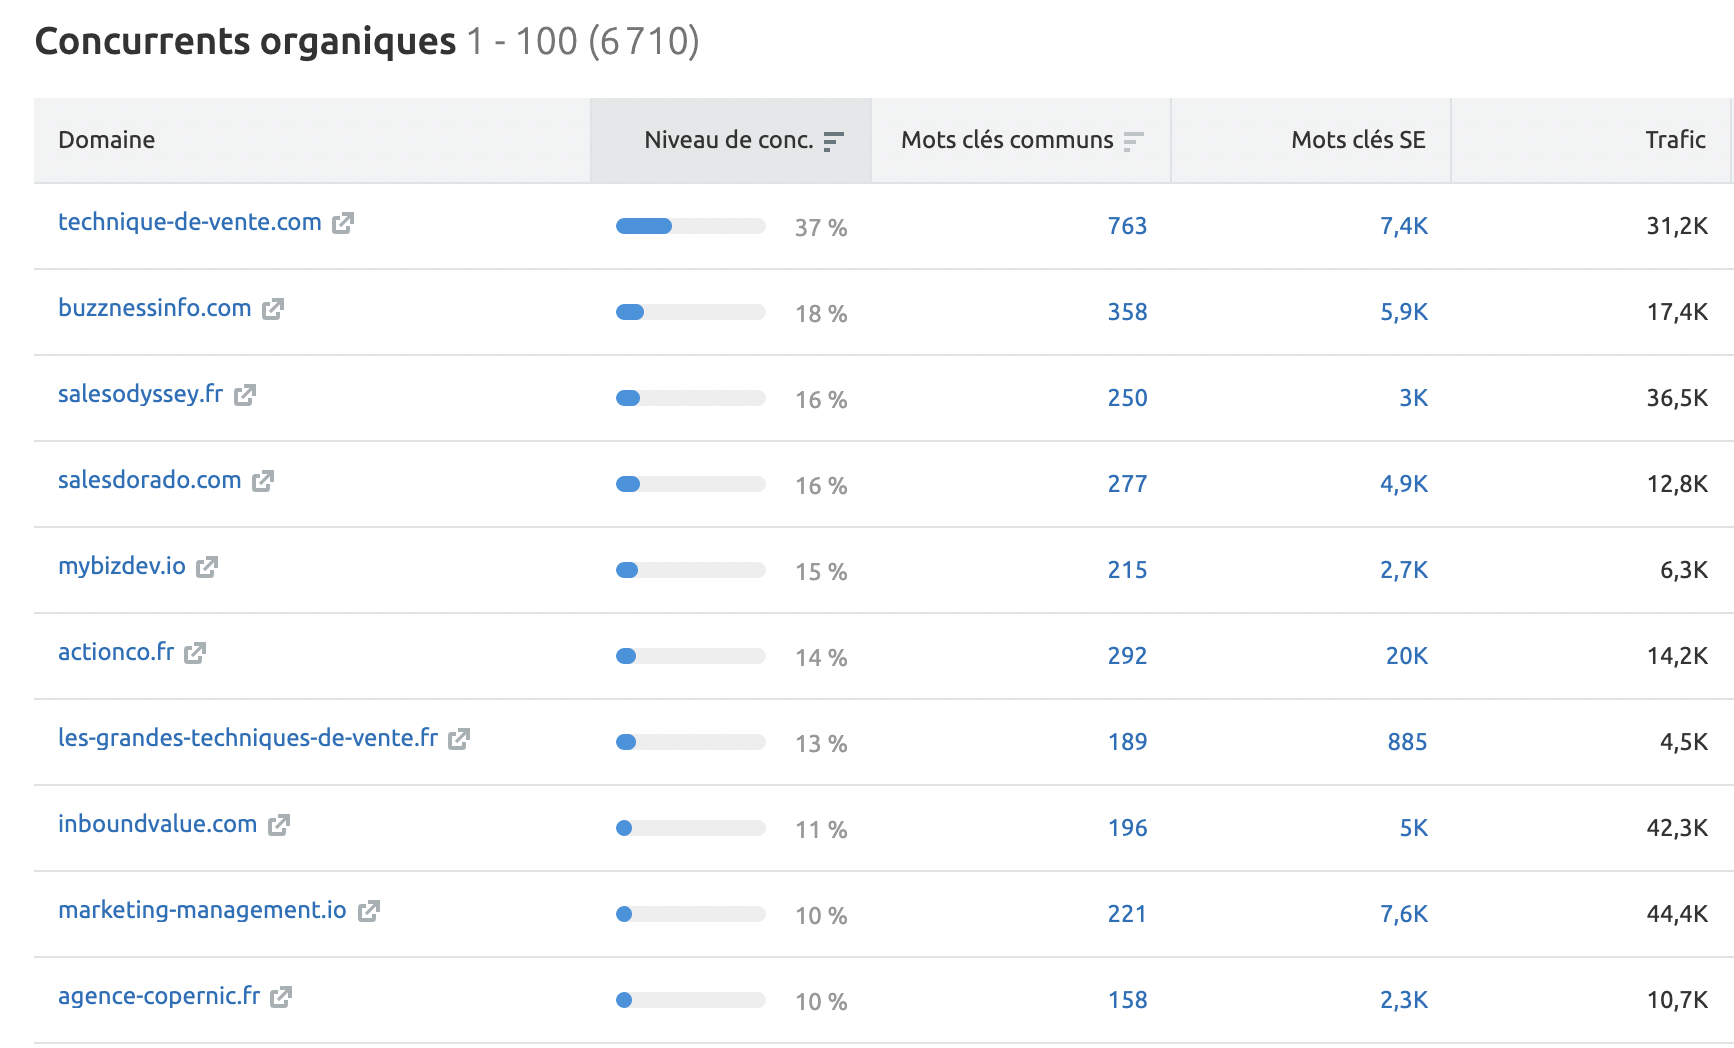Open 885 SE keywords link

click(1407, 742)
